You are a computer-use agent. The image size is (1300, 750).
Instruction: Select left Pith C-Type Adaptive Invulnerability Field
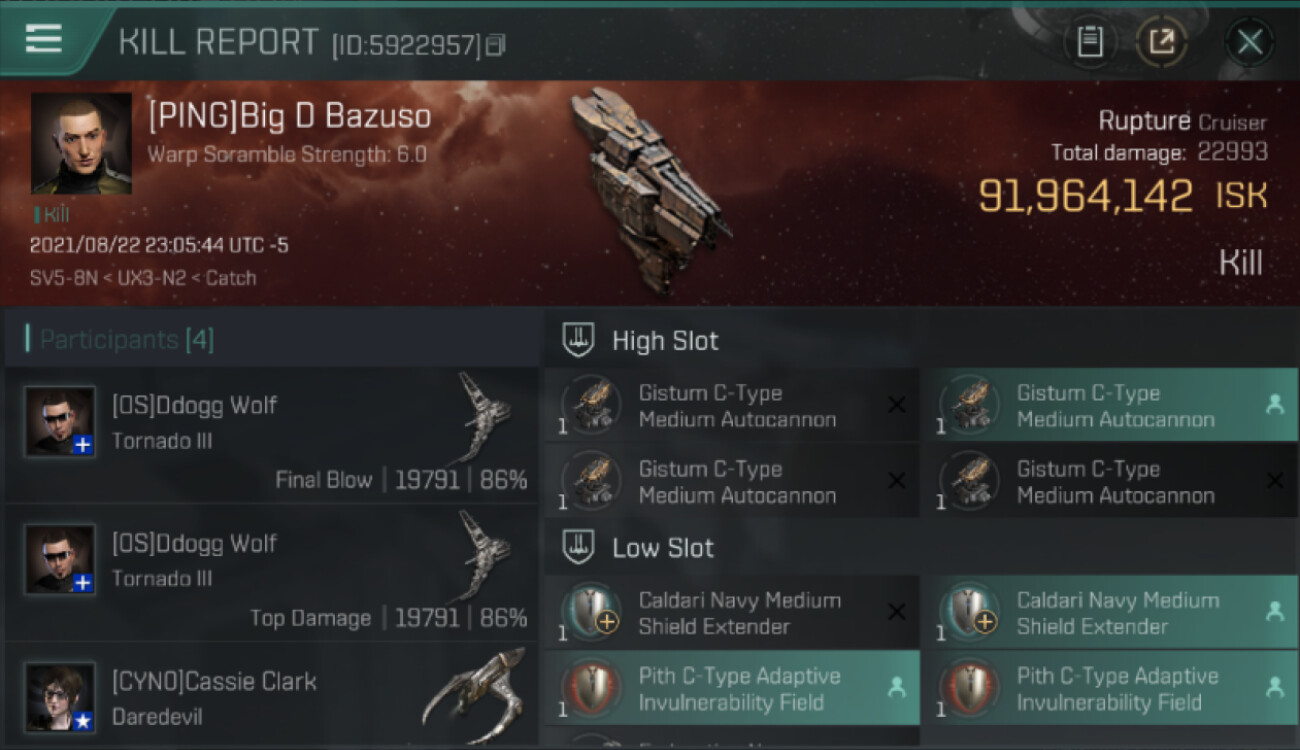point(732,688)
